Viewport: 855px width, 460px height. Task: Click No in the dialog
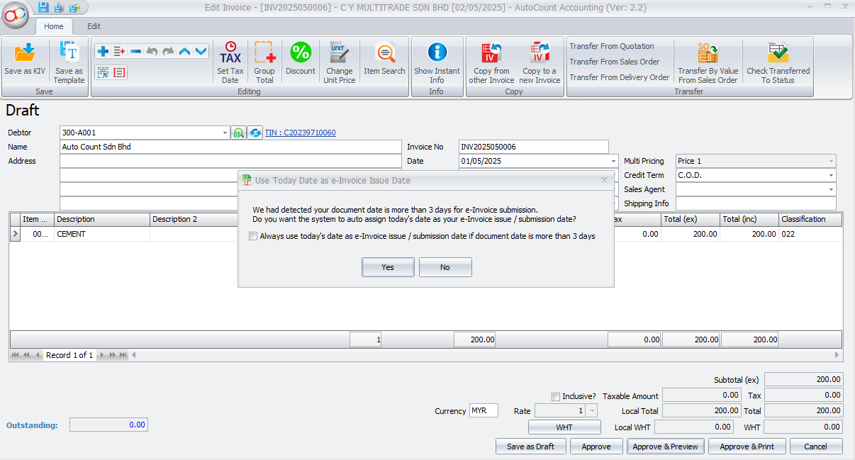445,267
